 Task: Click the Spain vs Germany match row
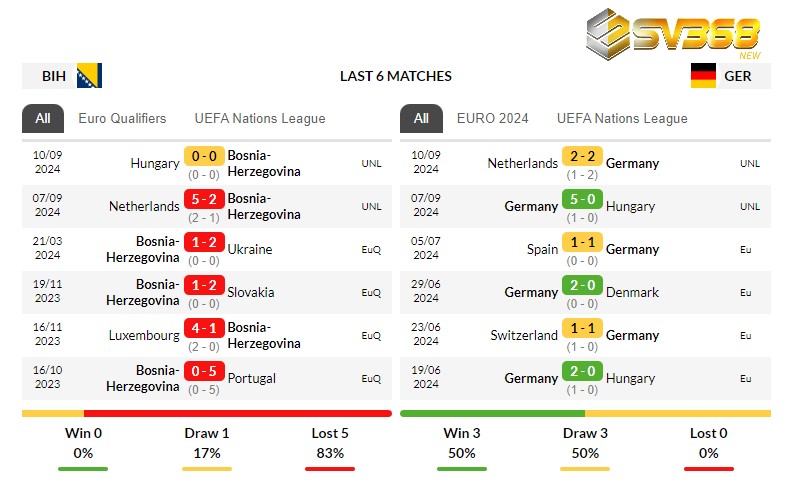(x=585, y=250)
